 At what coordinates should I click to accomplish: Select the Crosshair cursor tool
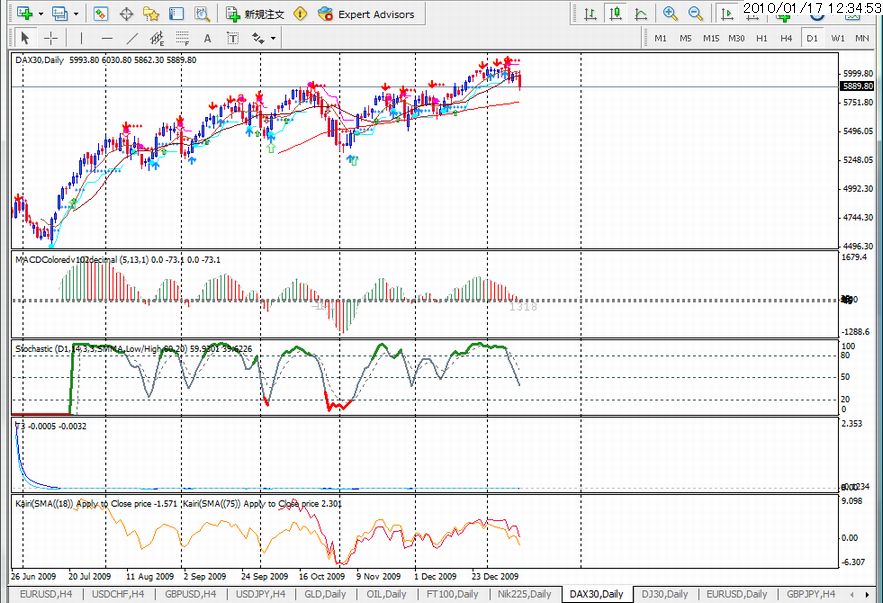[x=50, y=38]
